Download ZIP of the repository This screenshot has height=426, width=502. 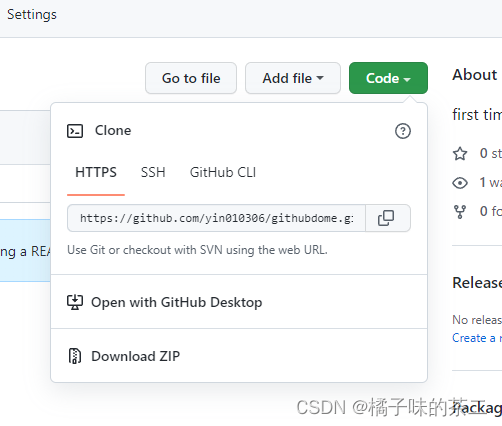coord(239,356)
